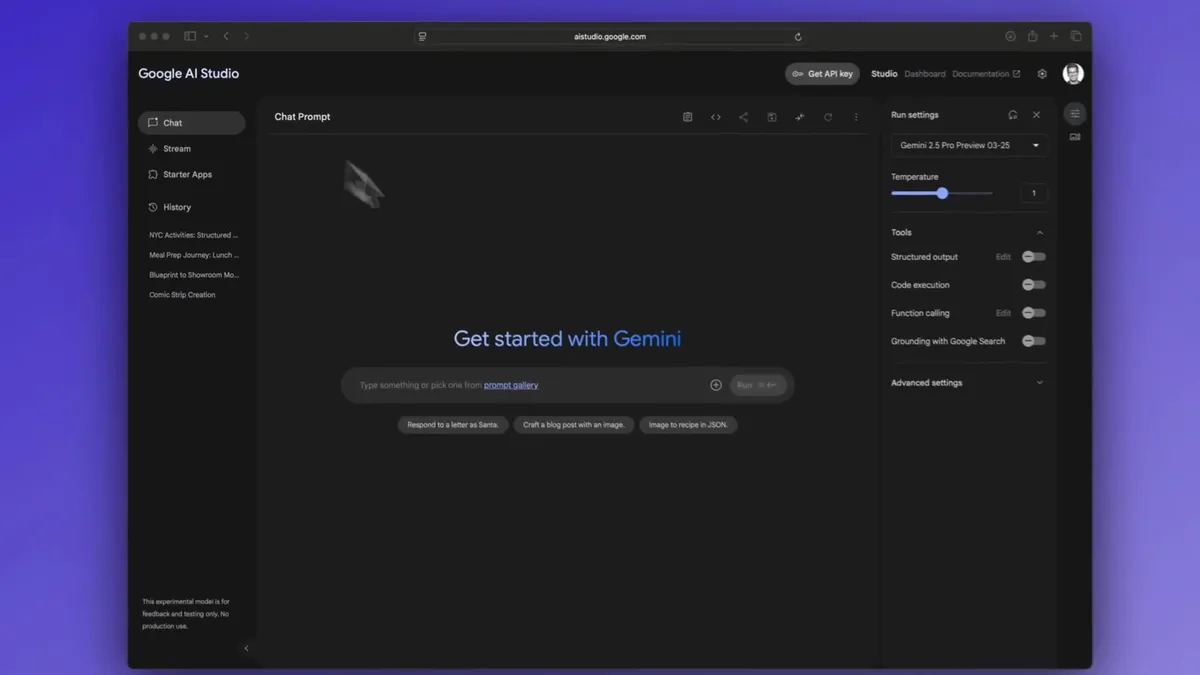Screen dimensions: 1200x675
Task: Open the Chat Prompt three-dot overflow menu
Action: pyautogui.click(x=856, y=117)
